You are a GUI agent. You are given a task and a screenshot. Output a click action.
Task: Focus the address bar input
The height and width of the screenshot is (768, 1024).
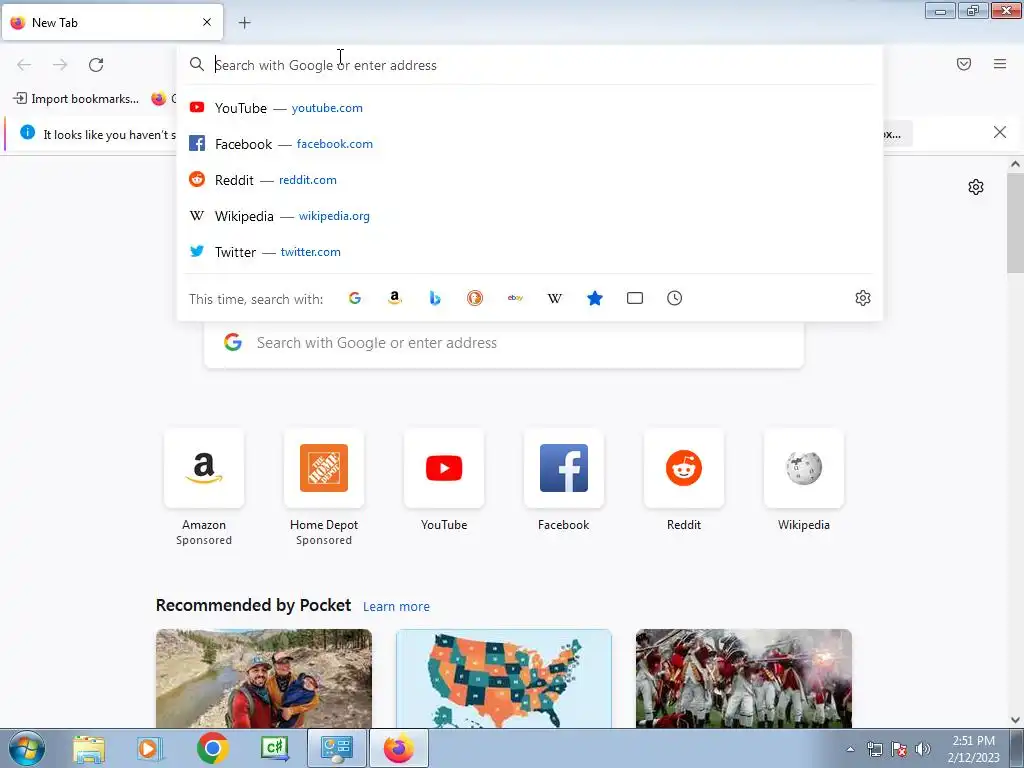(x=529, y=65)
